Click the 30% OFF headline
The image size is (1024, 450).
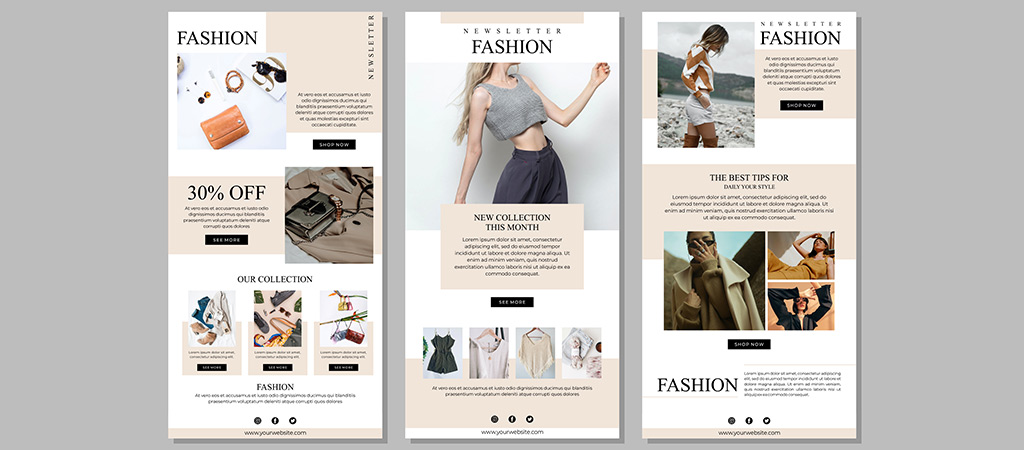click(x=226, y=193)
